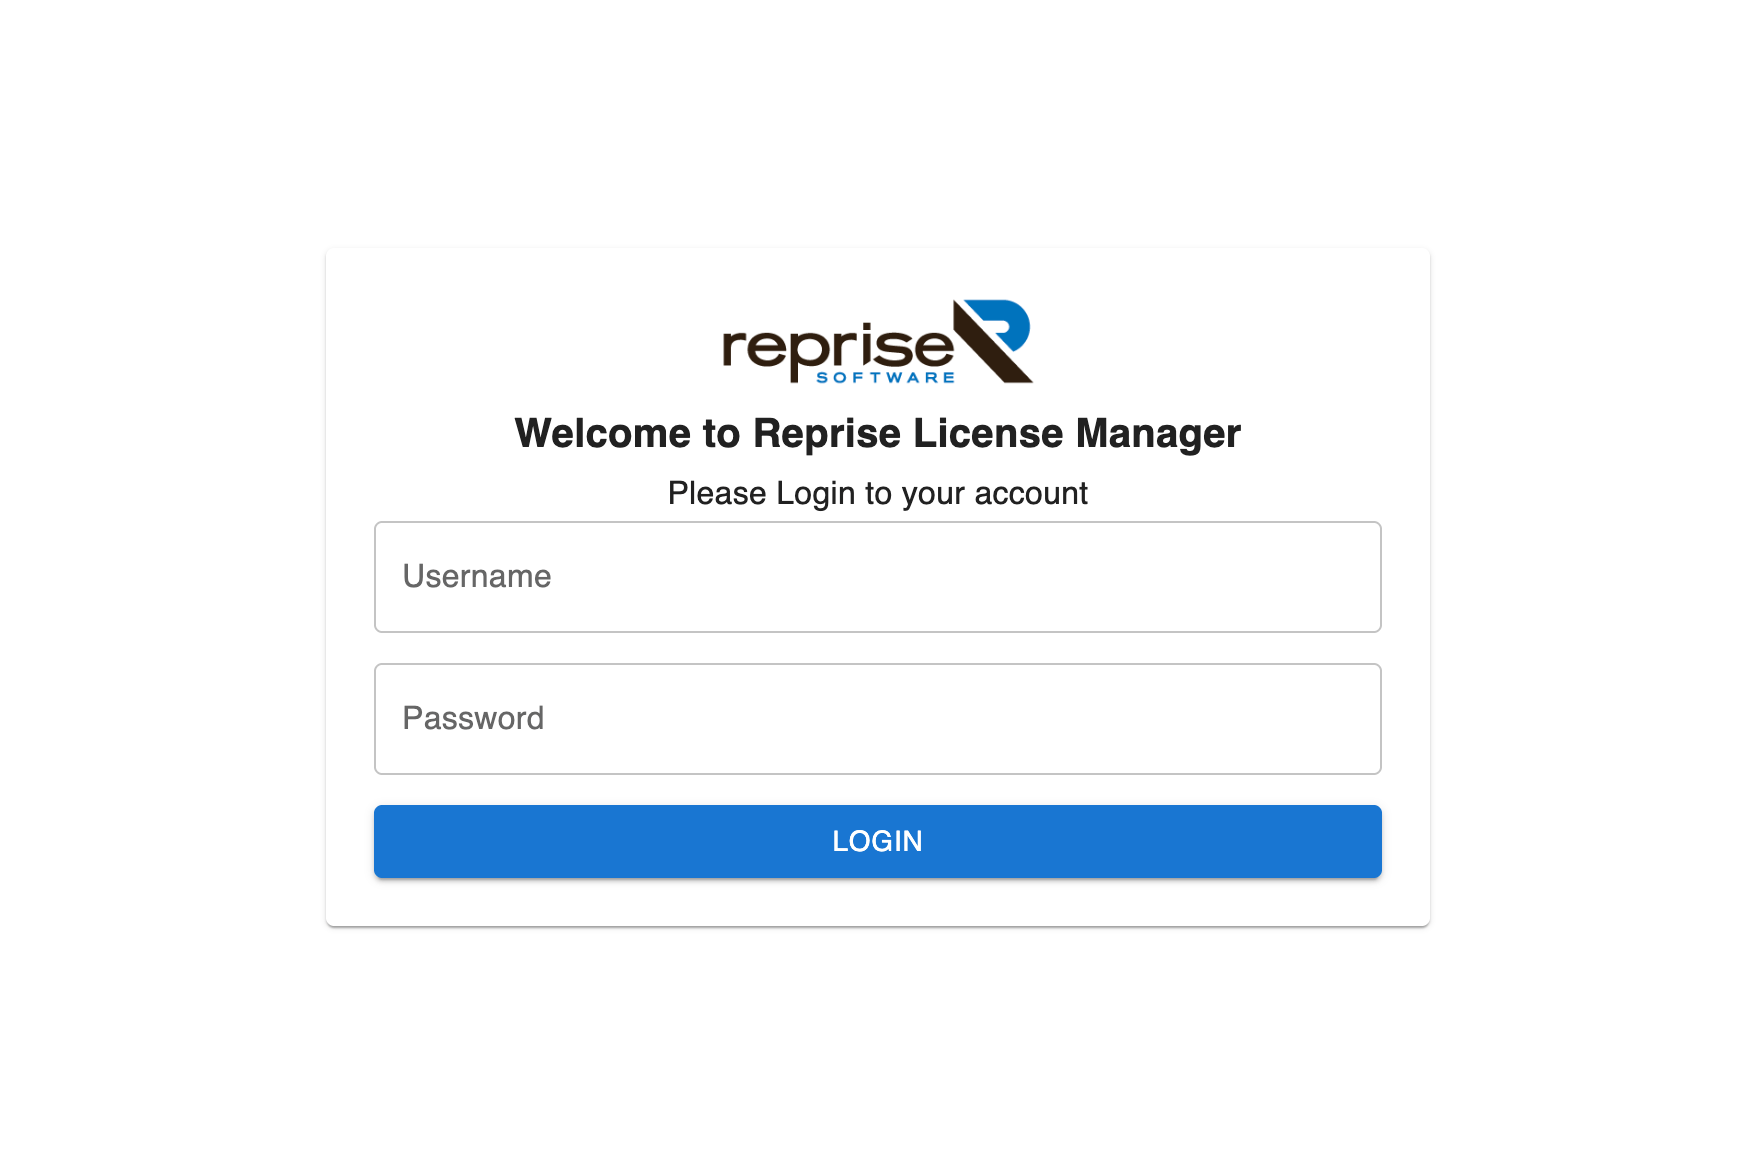Click 'License Manager' in the heading
Image resolution: width=1756 pixels, height=1174 pixels.
coord(1077,434)
